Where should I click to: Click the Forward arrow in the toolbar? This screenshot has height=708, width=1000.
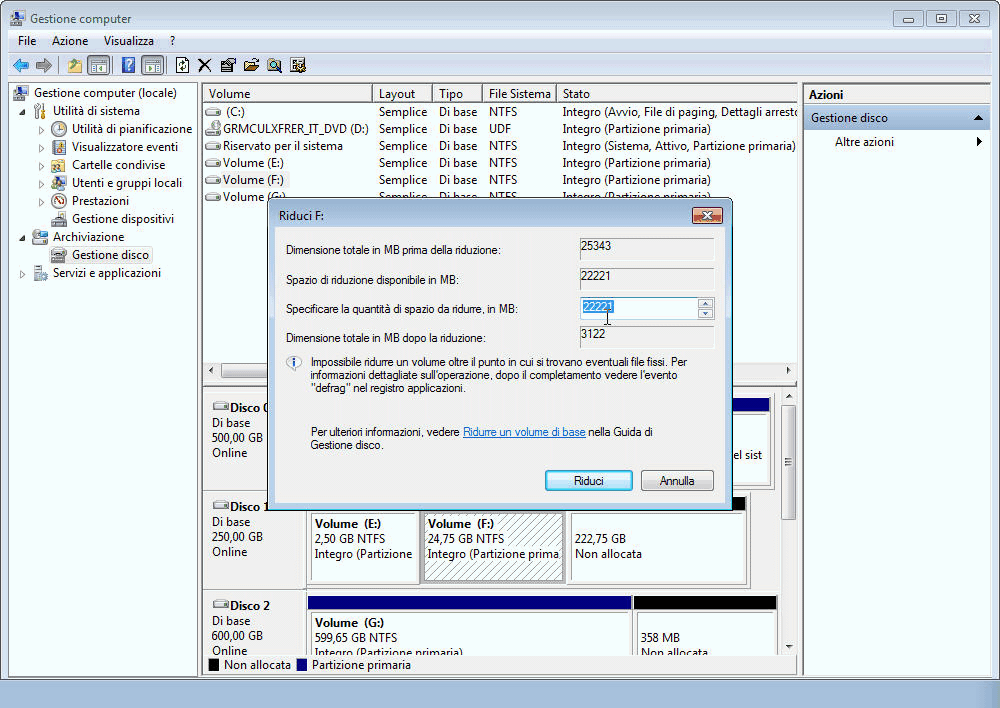tap(43, 65)
